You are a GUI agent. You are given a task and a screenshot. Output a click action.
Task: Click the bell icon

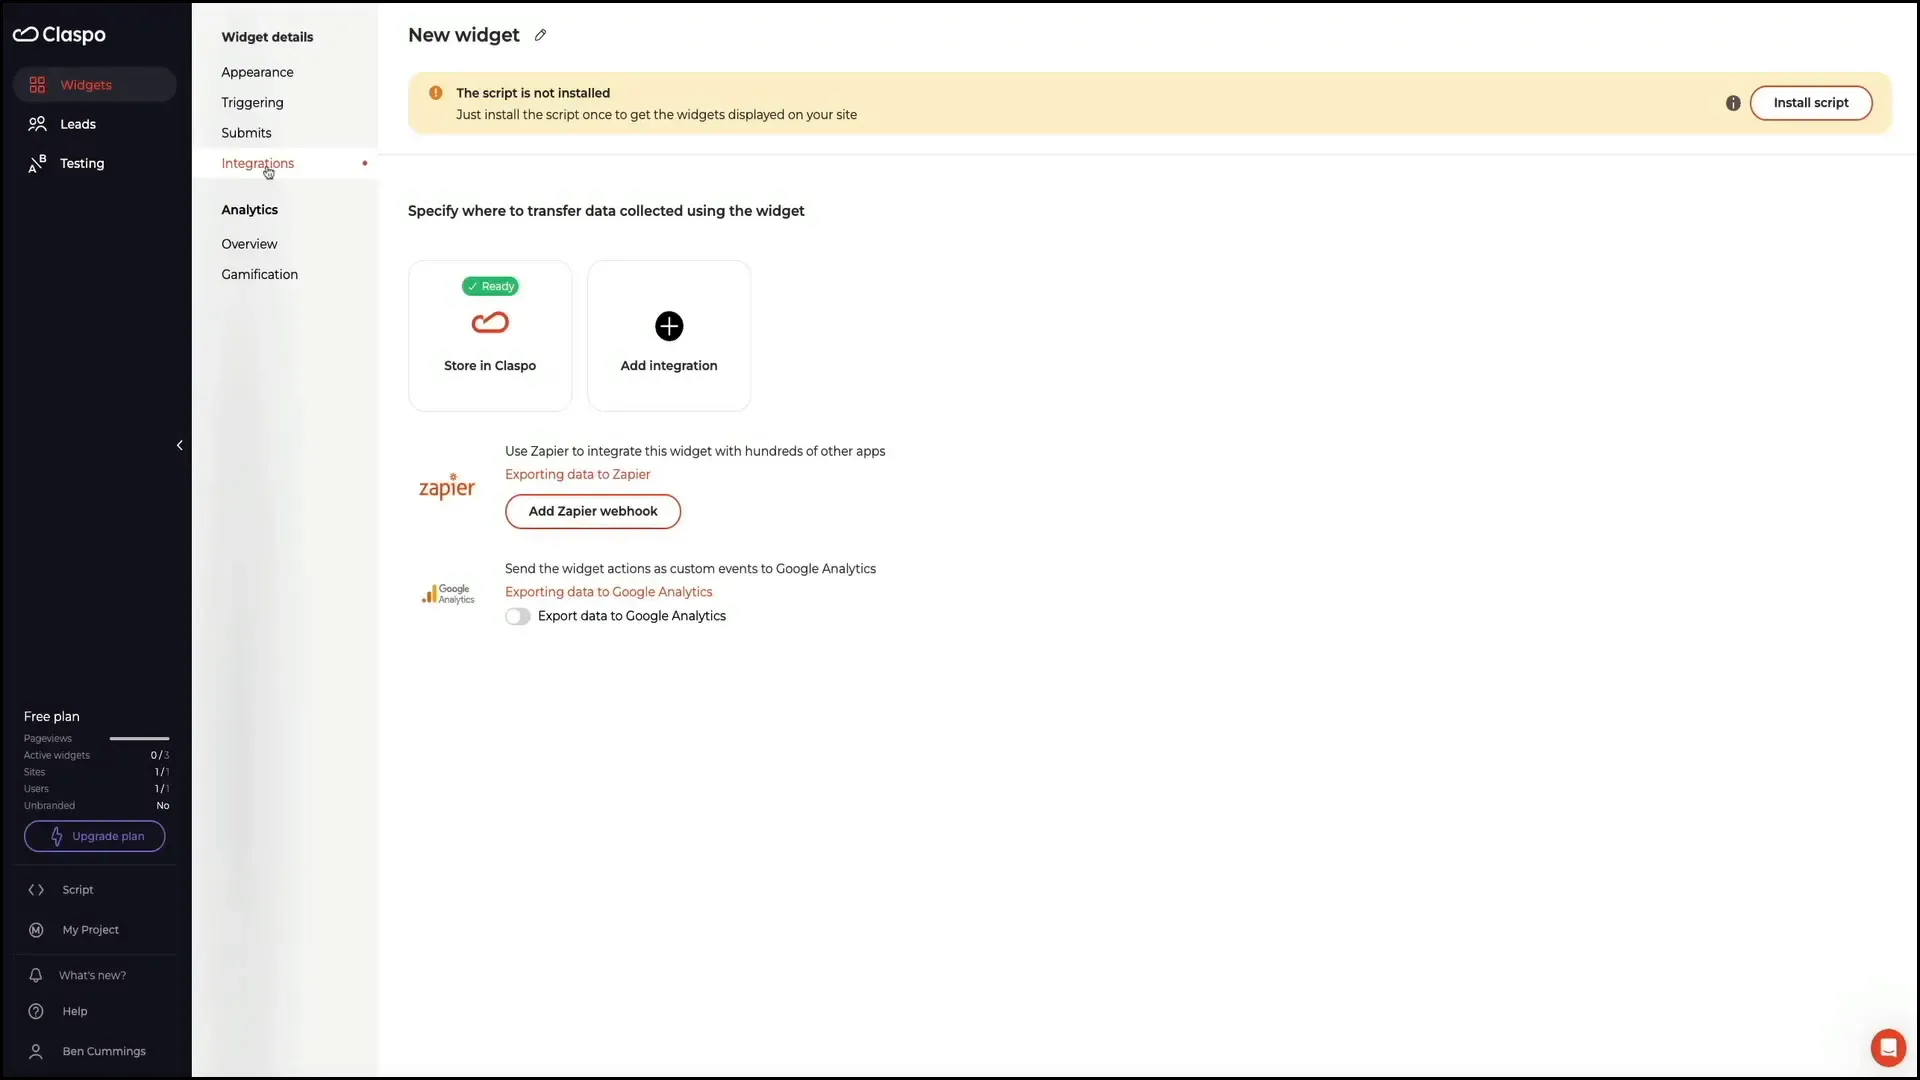(x=36, y=975)
